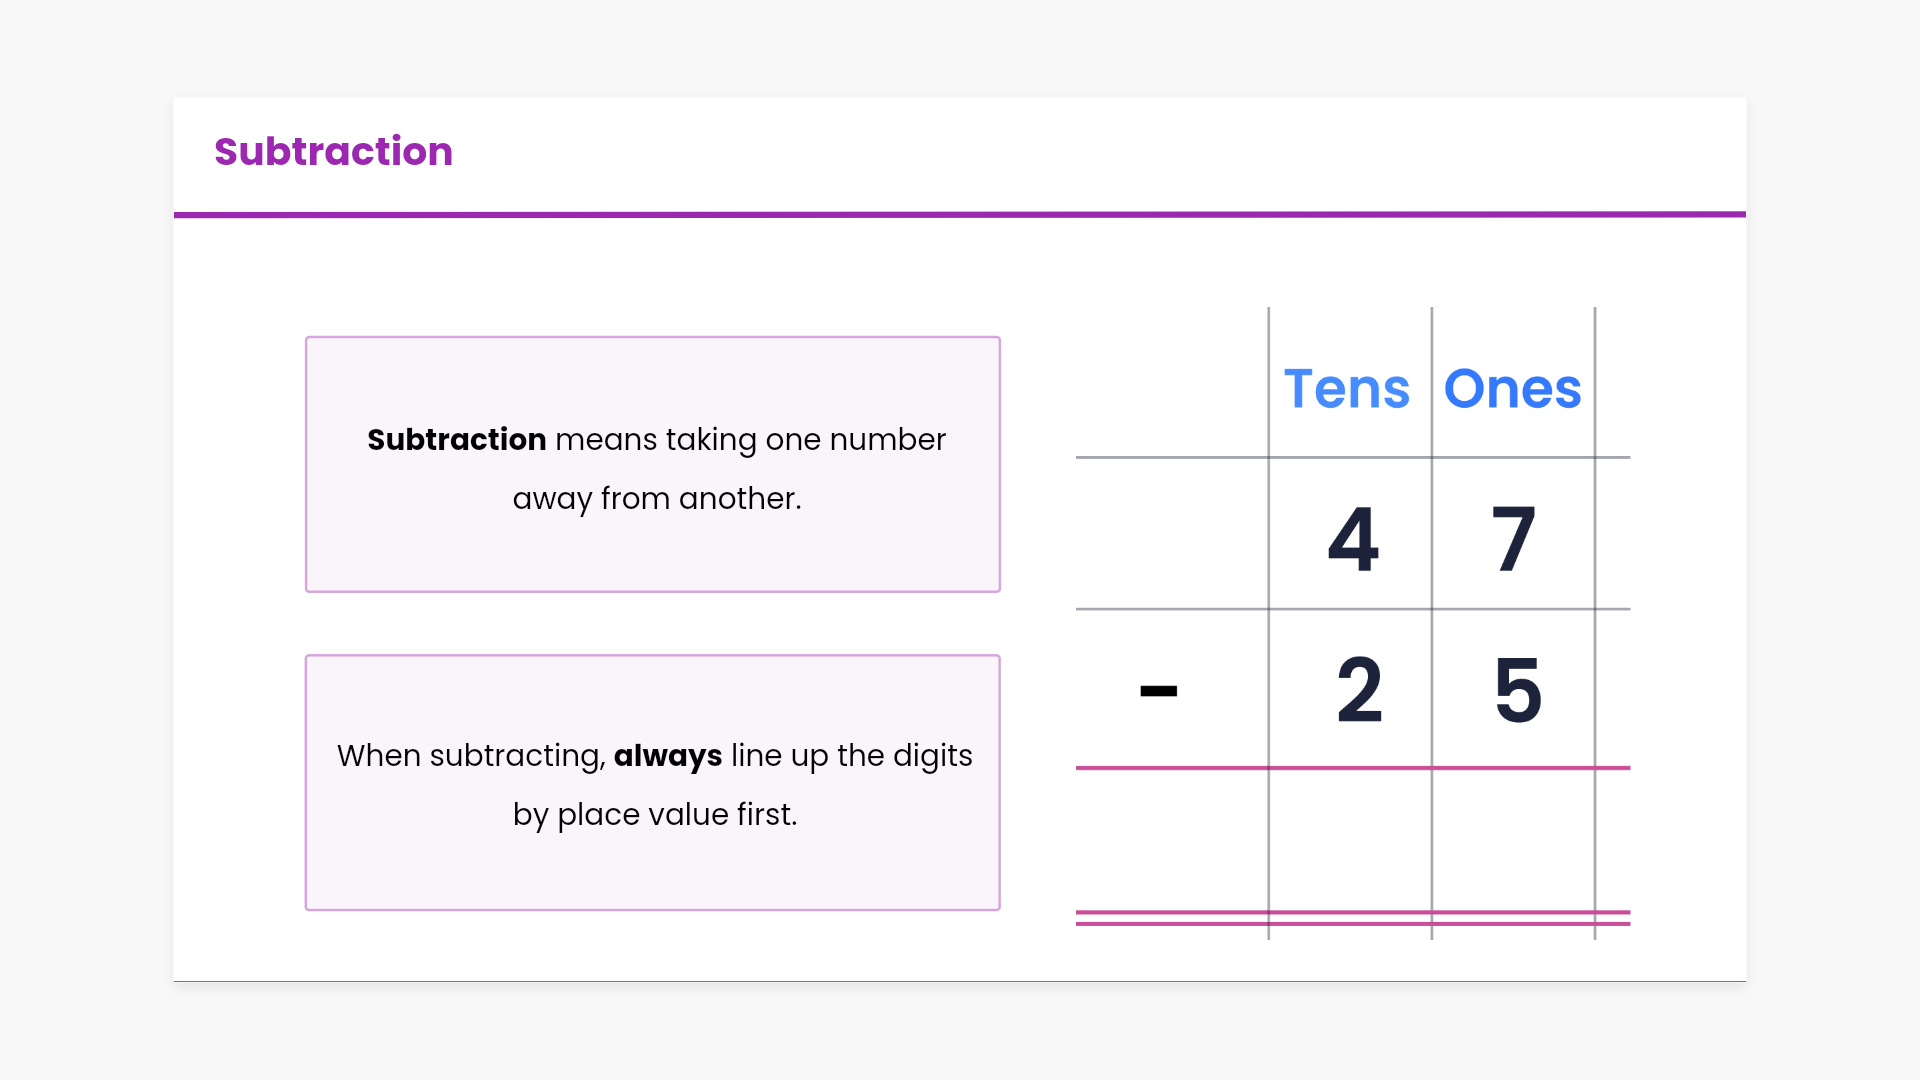This screenshot has height=1080, width=1920.
Task: Click the words 'away from another.'
Action: 657,499
